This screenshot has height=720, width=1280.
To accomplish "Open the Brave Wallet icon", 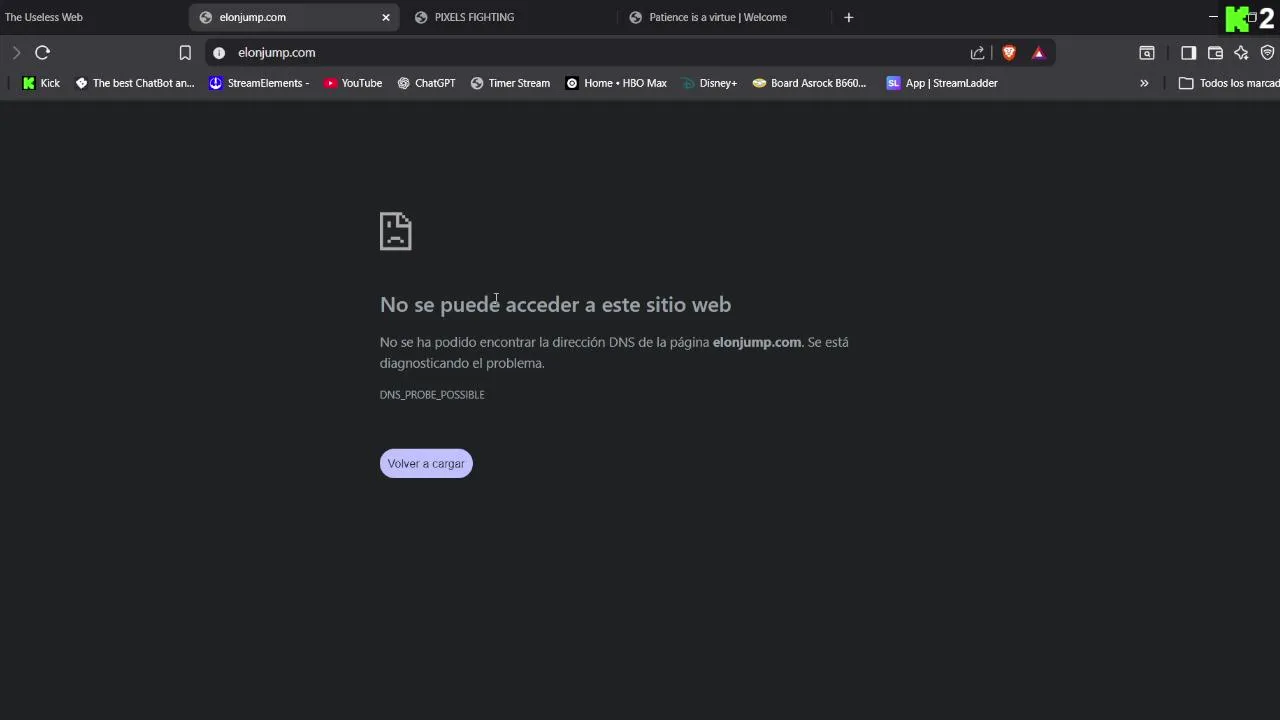I will [x=1215, y=53].
